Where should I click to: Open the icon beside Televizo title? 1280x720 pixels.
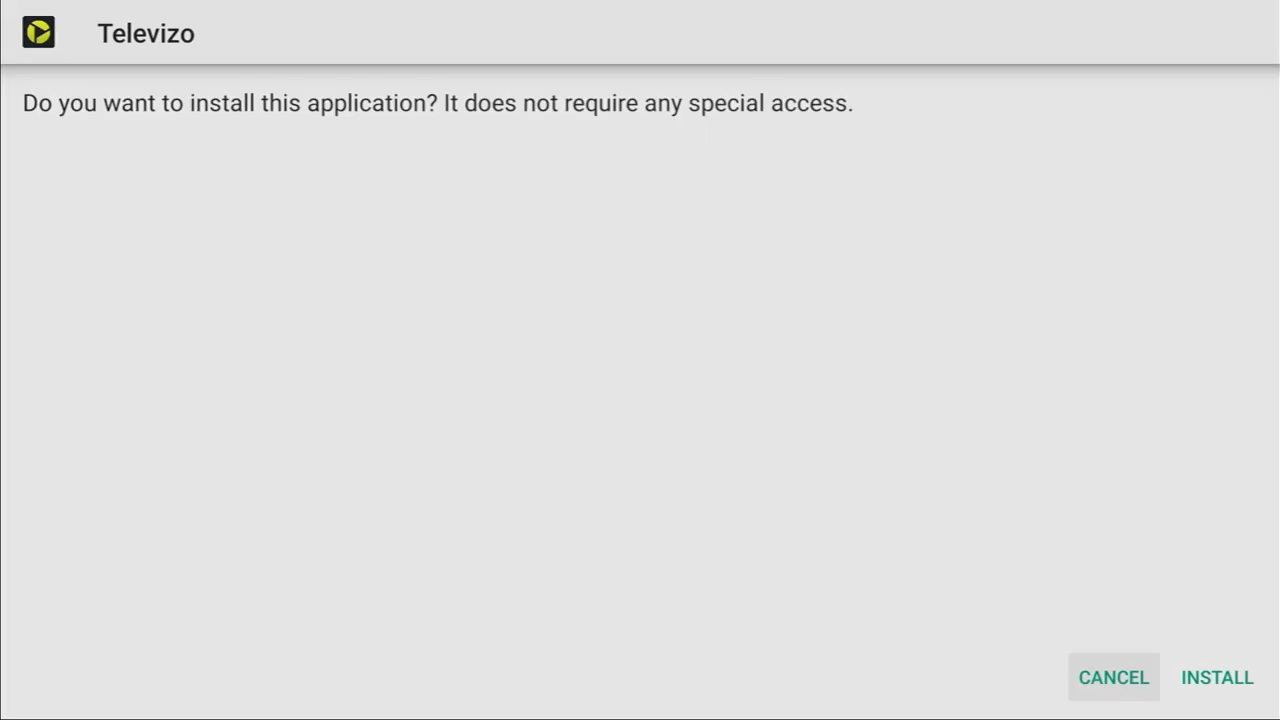coord(39,33)
